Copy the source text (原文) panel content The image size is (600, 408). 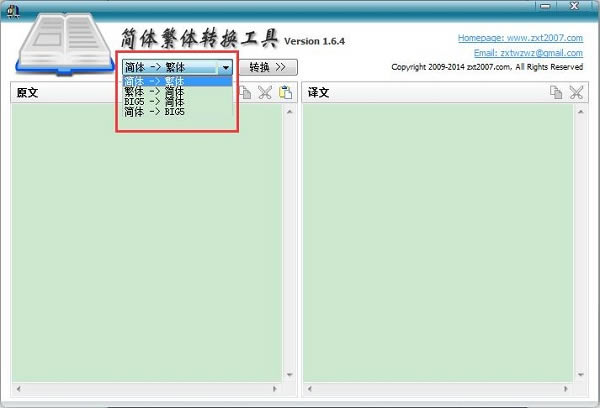246,93
